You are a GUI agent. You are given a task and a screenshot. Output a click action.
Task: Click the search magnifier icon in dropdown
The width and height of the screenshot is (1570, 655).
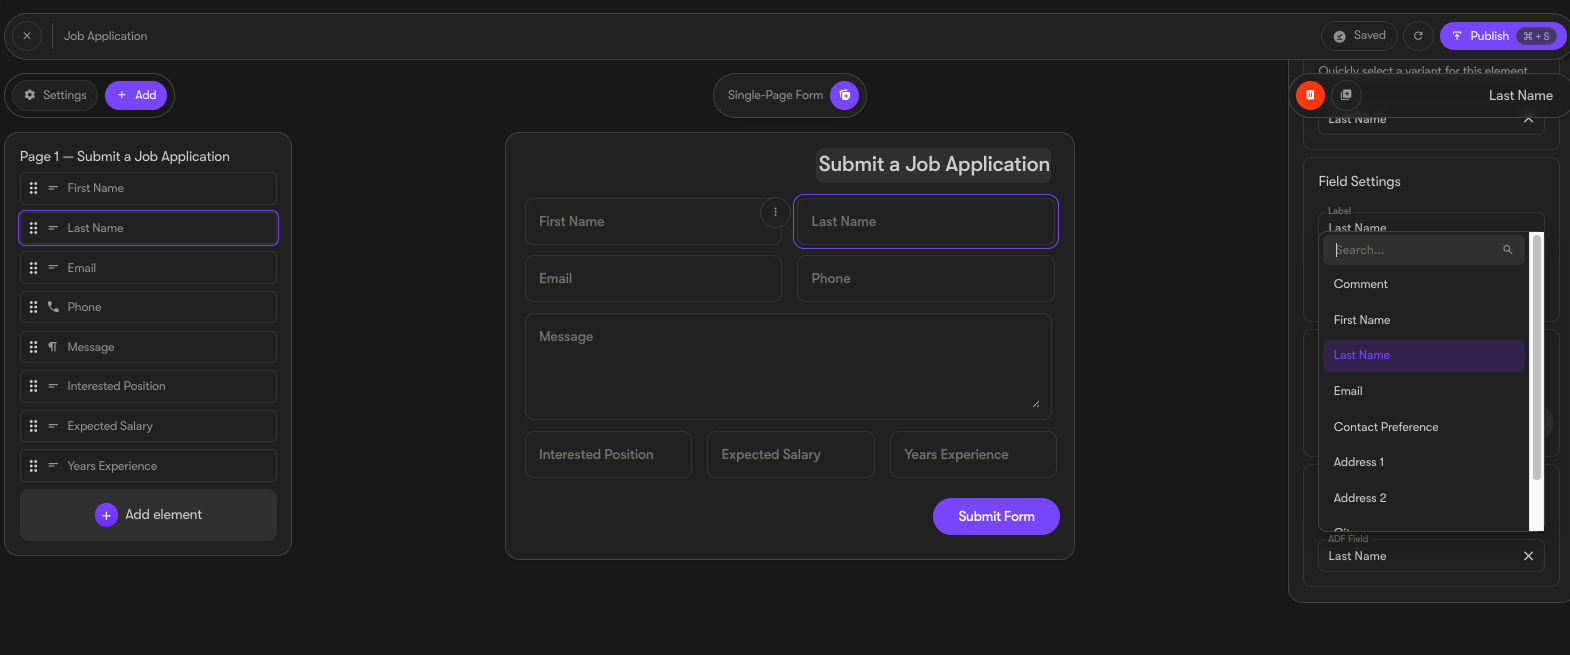(1507, 250)
